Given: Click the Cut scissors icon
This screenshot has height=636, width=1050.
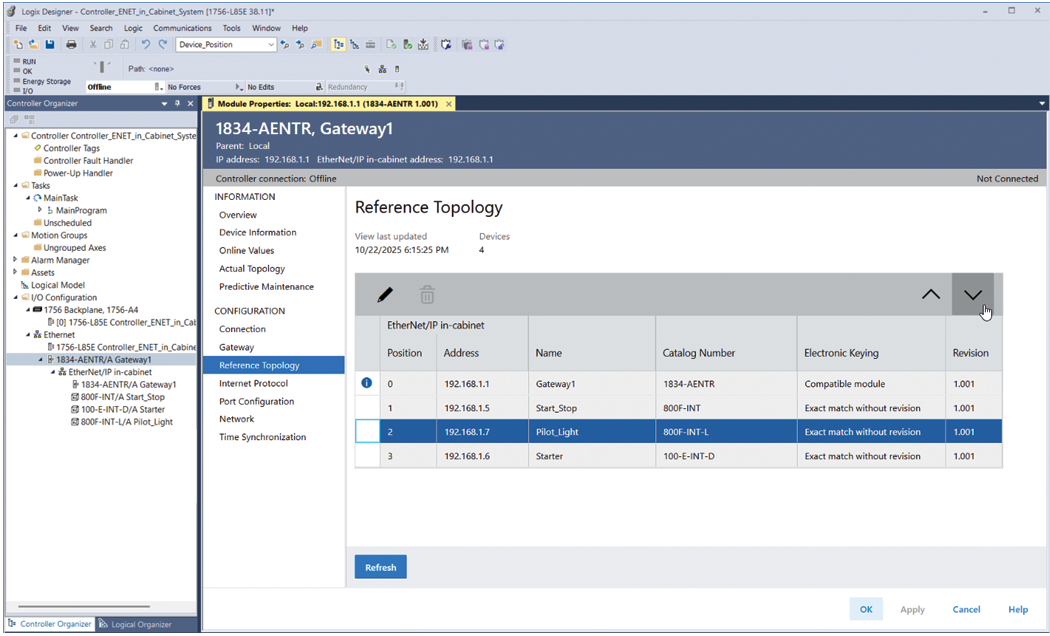Looking at the screenshot, I should pyautogui.click(x=93, y=45).
